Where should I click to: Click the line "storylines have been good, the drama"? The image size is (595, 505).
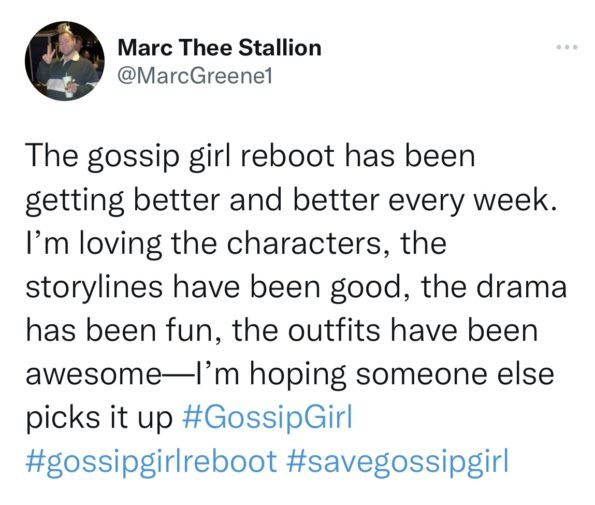click(x=296, y=287)
